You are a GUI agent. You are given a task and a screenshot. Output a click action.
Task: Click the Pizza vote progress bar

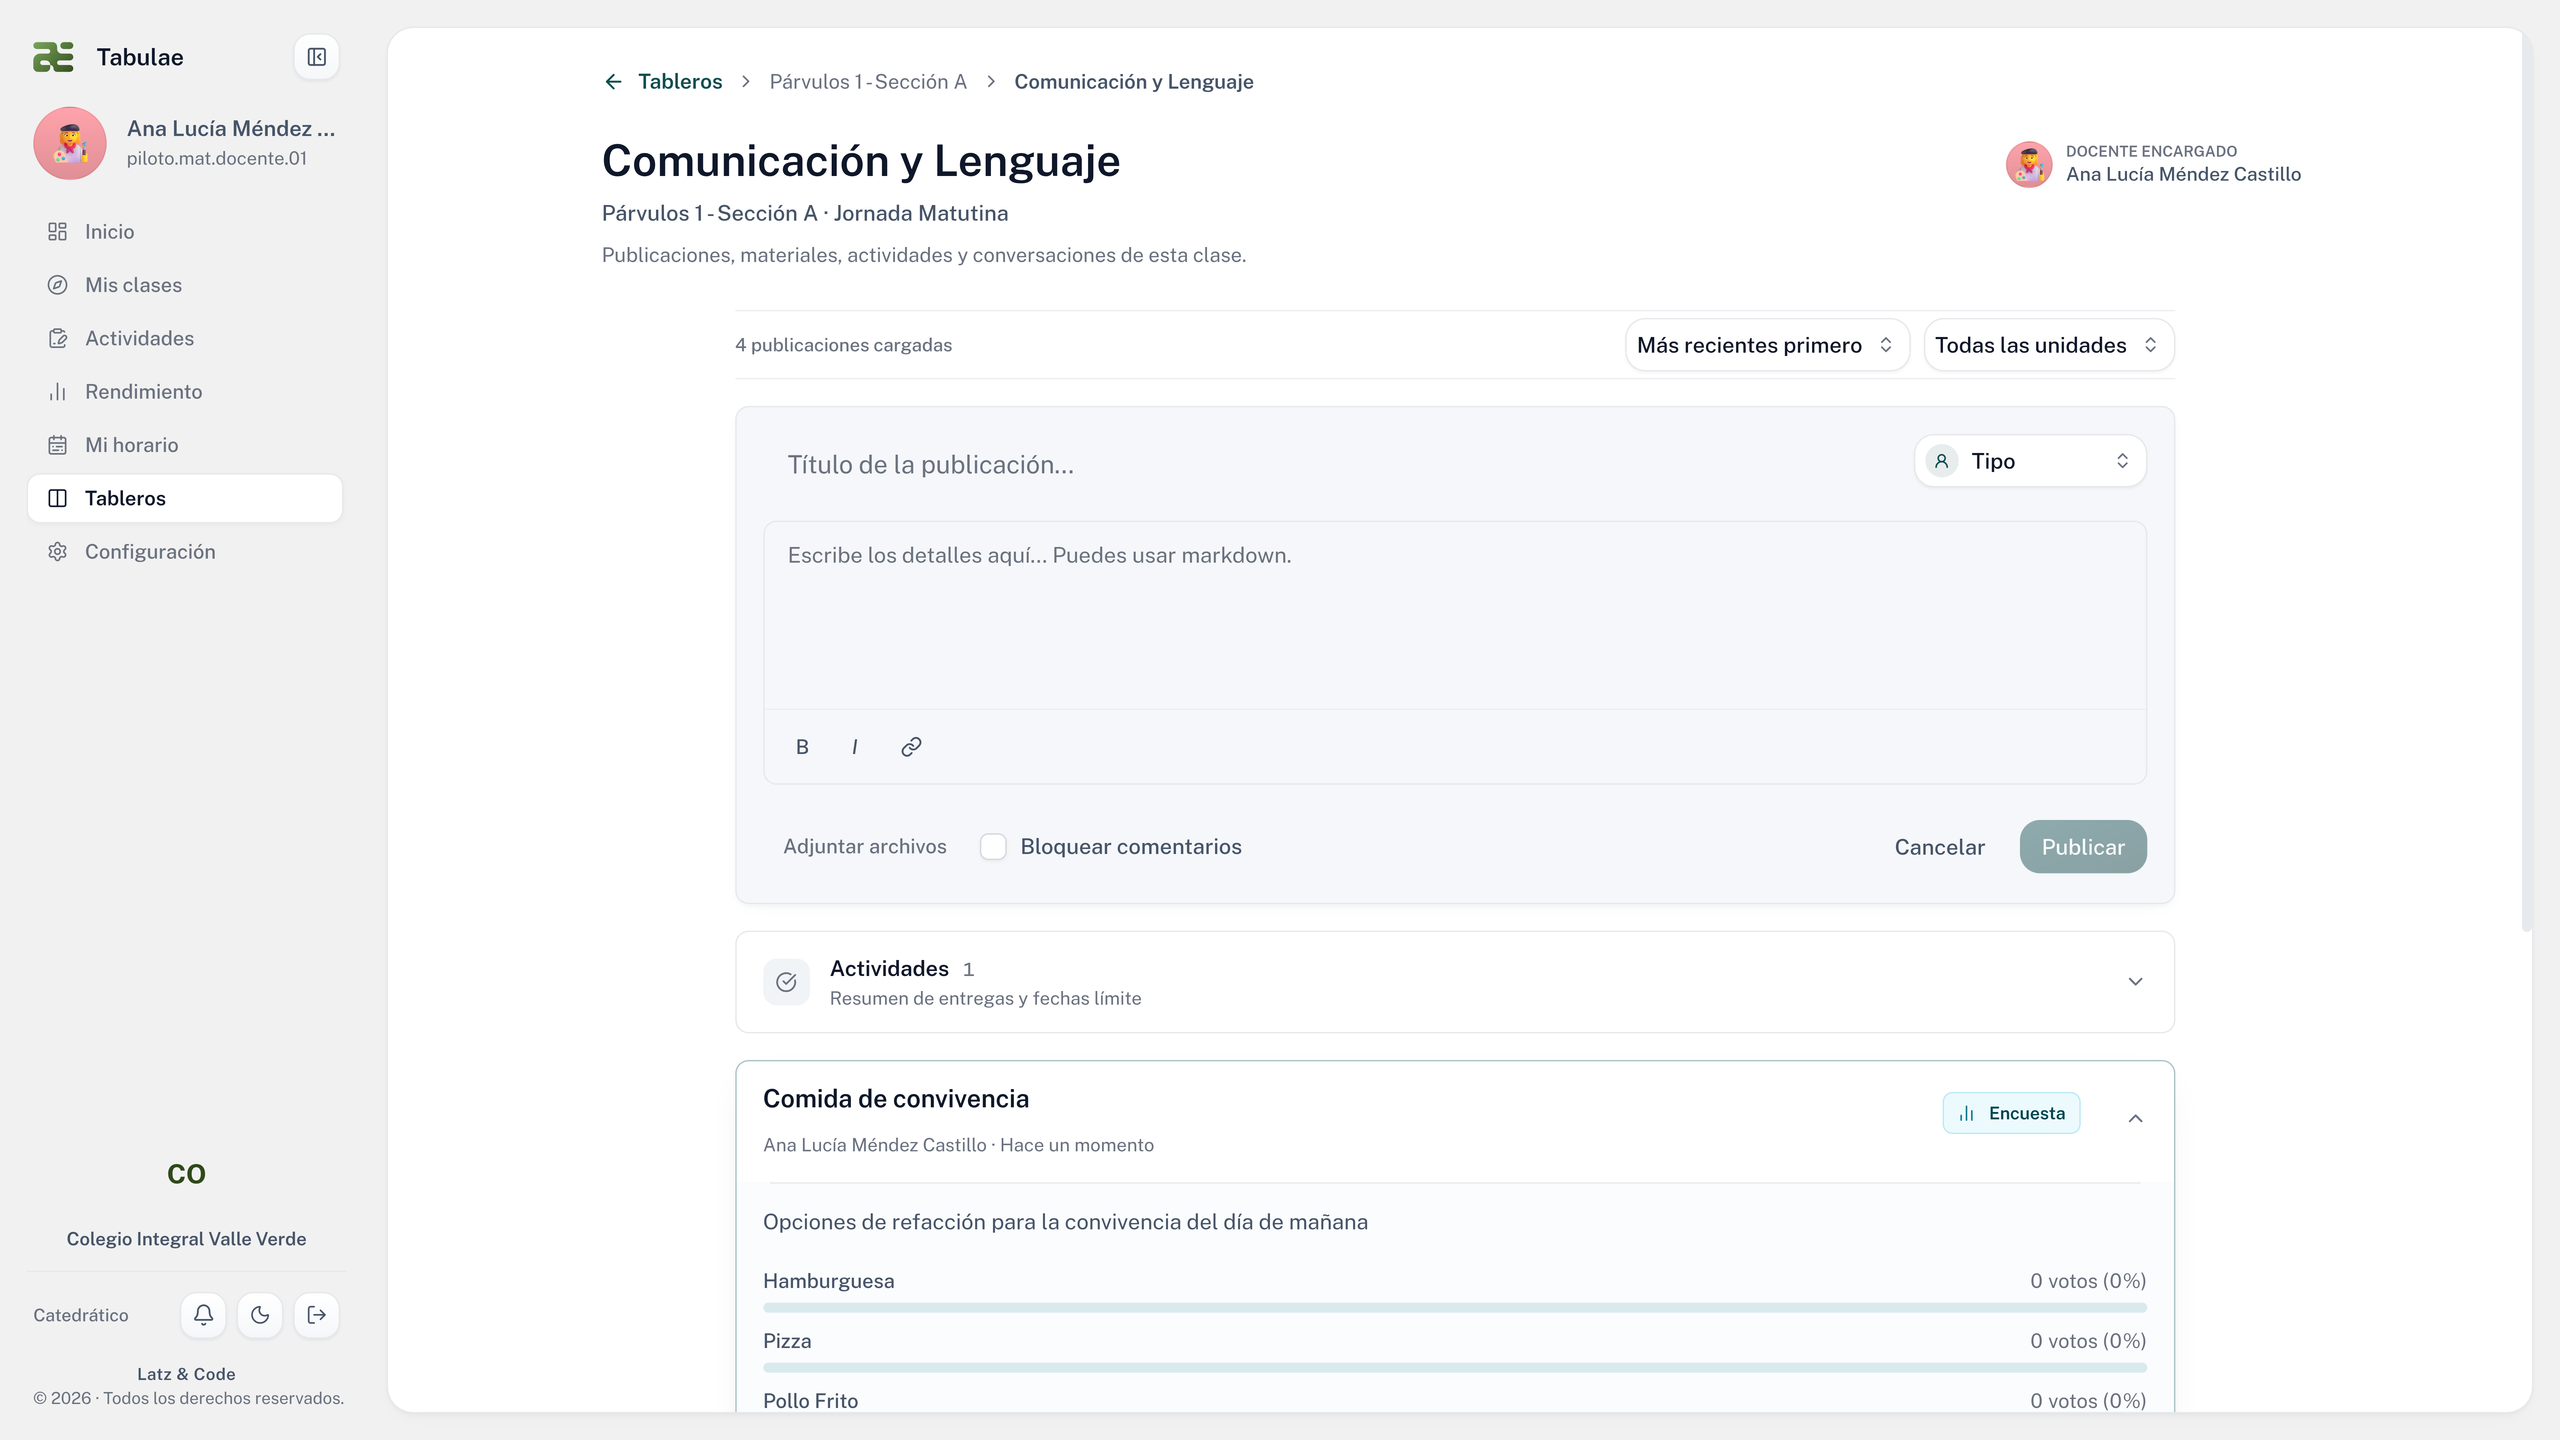(1454, 1367)
